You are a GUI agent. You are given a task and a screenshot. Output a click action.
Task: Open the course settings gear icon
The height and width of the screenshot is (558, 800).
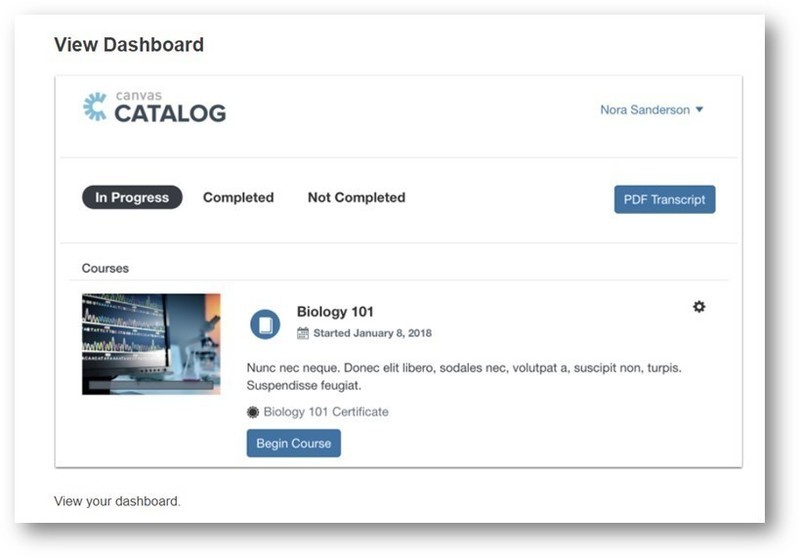[x=699, y=307]
